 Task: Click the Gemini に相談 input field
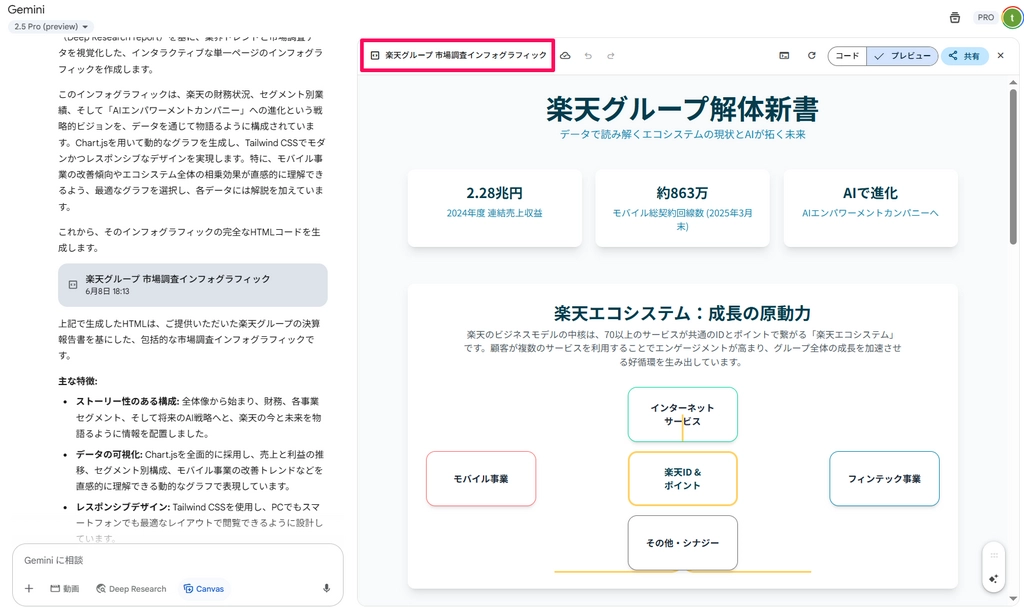click(176, 560)
